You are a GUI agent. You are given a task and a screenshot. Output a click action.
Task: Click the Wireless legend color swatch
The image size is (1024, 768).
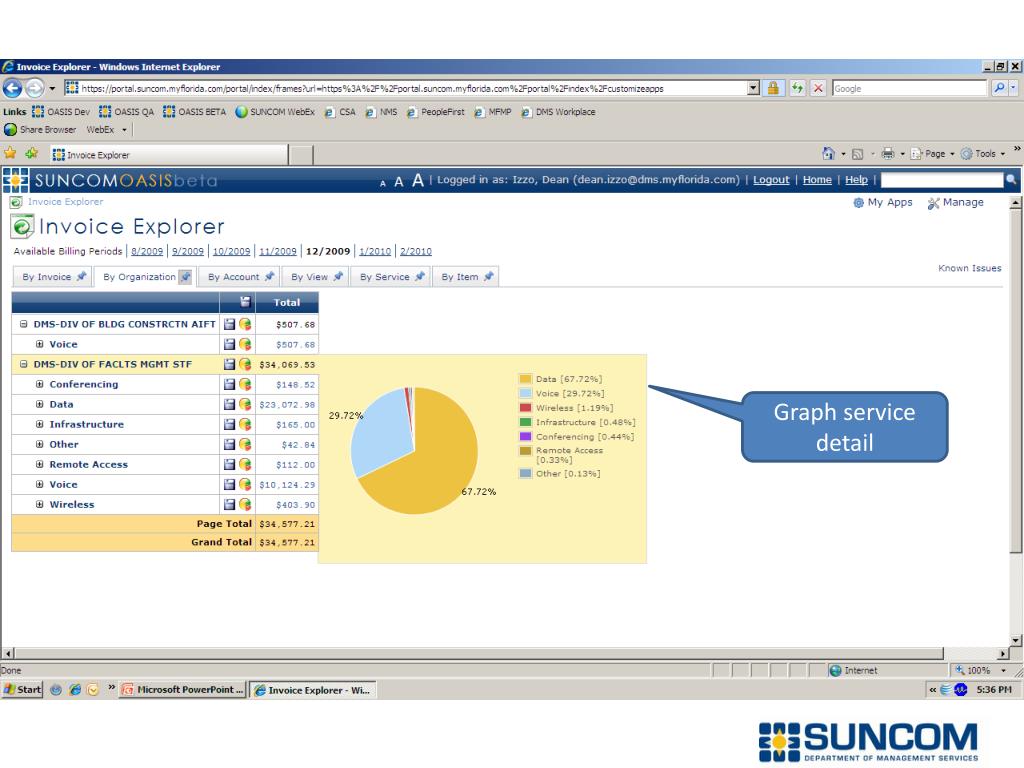pyautogui.click(x=525, y=408)
